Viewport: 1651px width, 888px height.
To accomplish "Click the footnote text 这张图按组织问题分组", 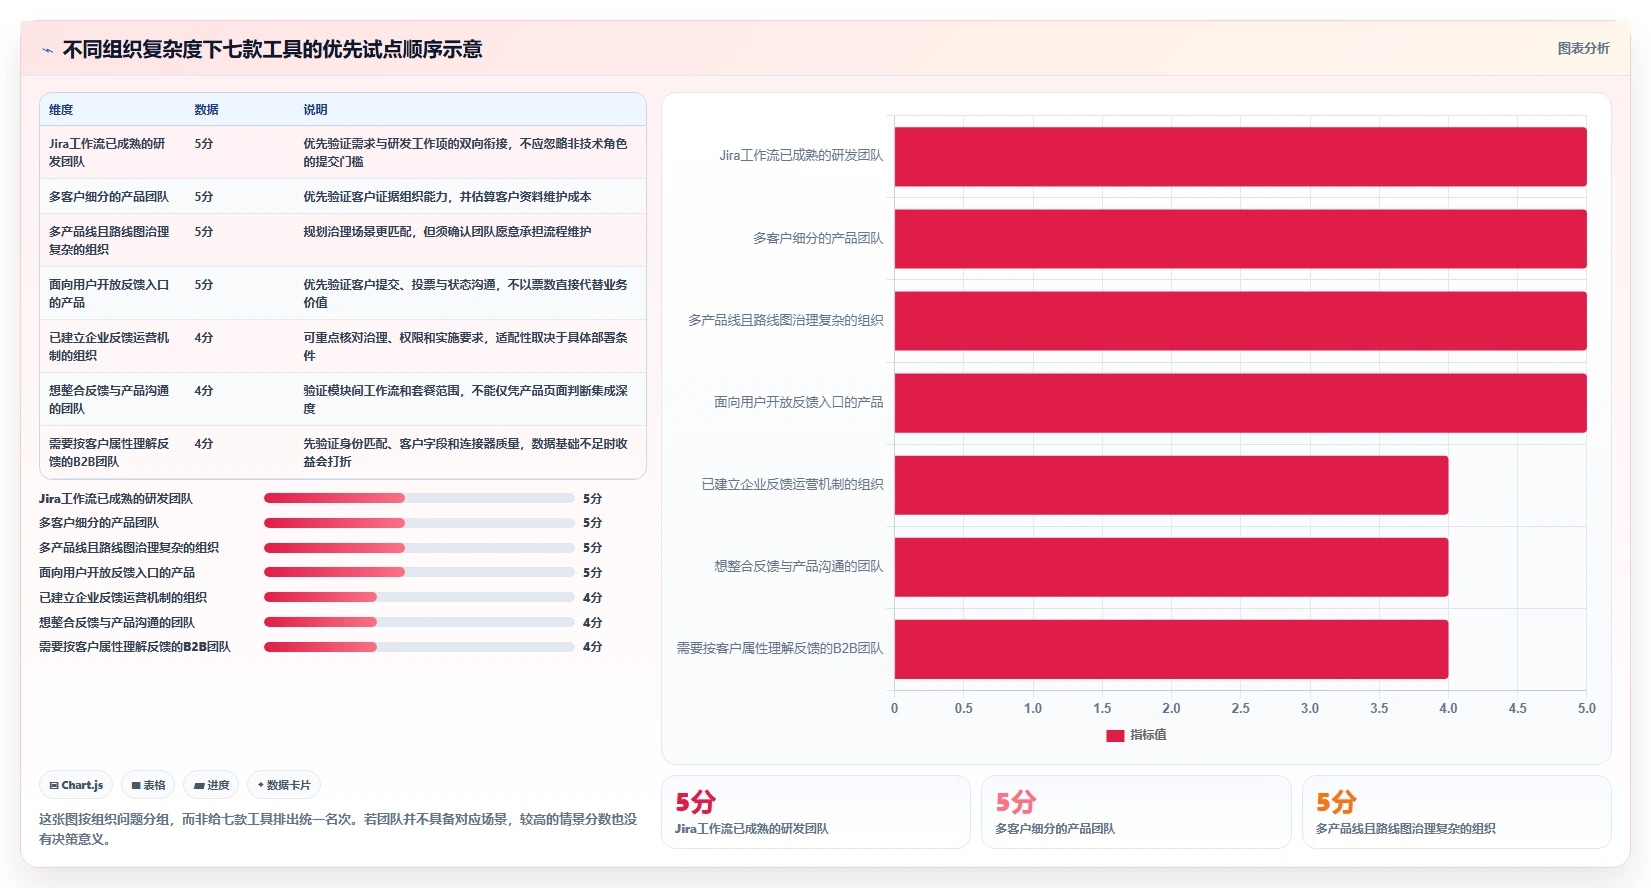I will [x=338, y=829].
